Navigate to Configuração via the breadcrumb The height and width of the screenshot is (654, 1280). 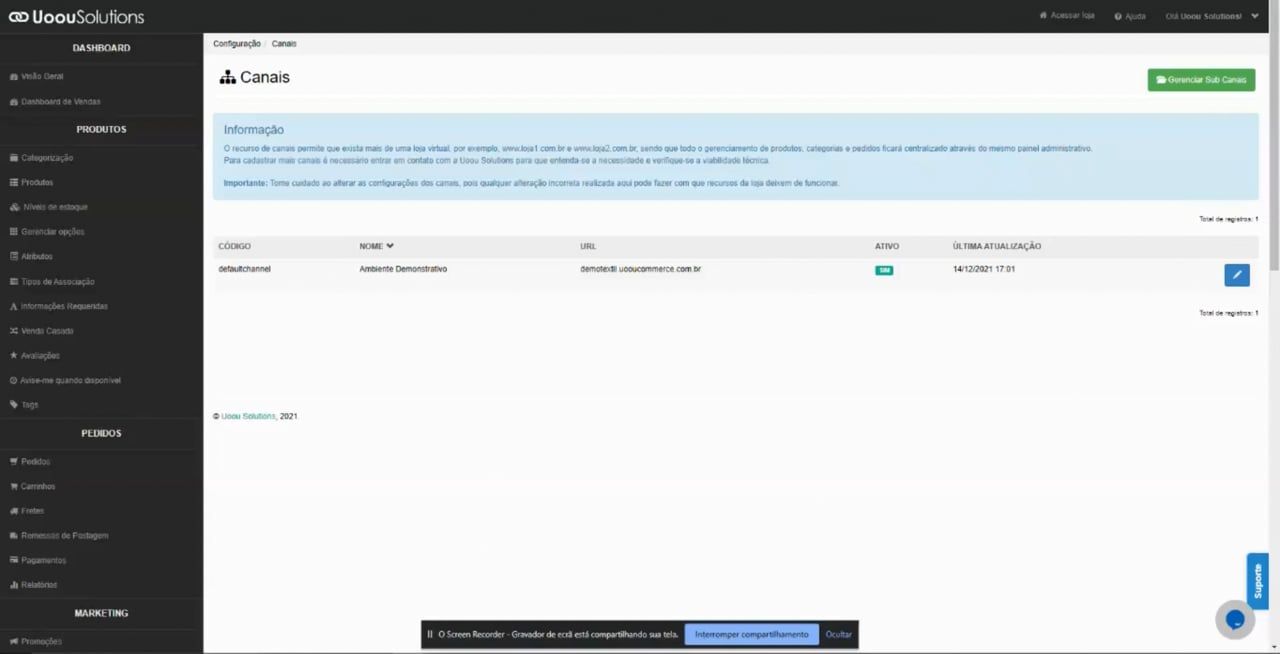pyautogui.click(x=236, y=43)
